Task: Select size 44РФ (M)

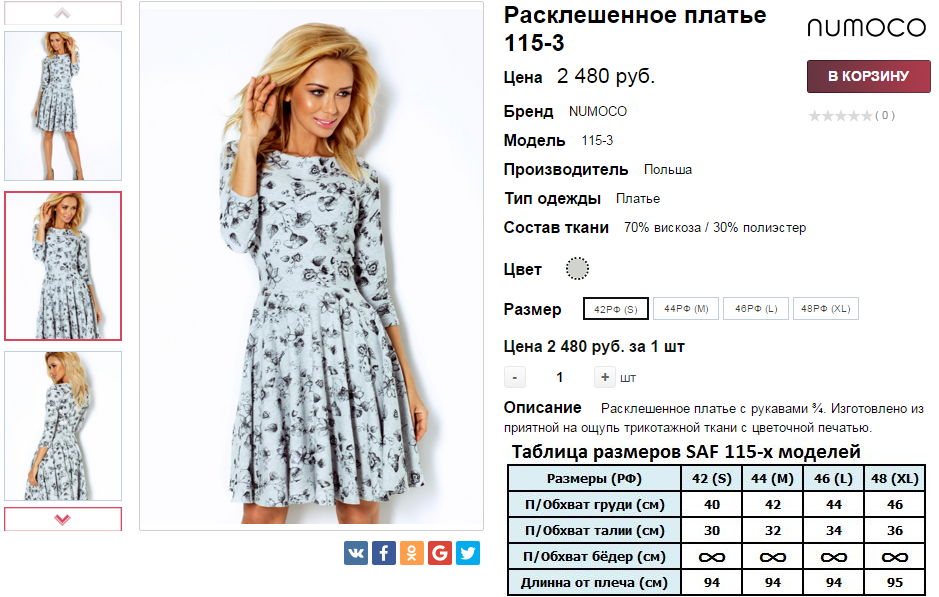Action: point(686,308)
